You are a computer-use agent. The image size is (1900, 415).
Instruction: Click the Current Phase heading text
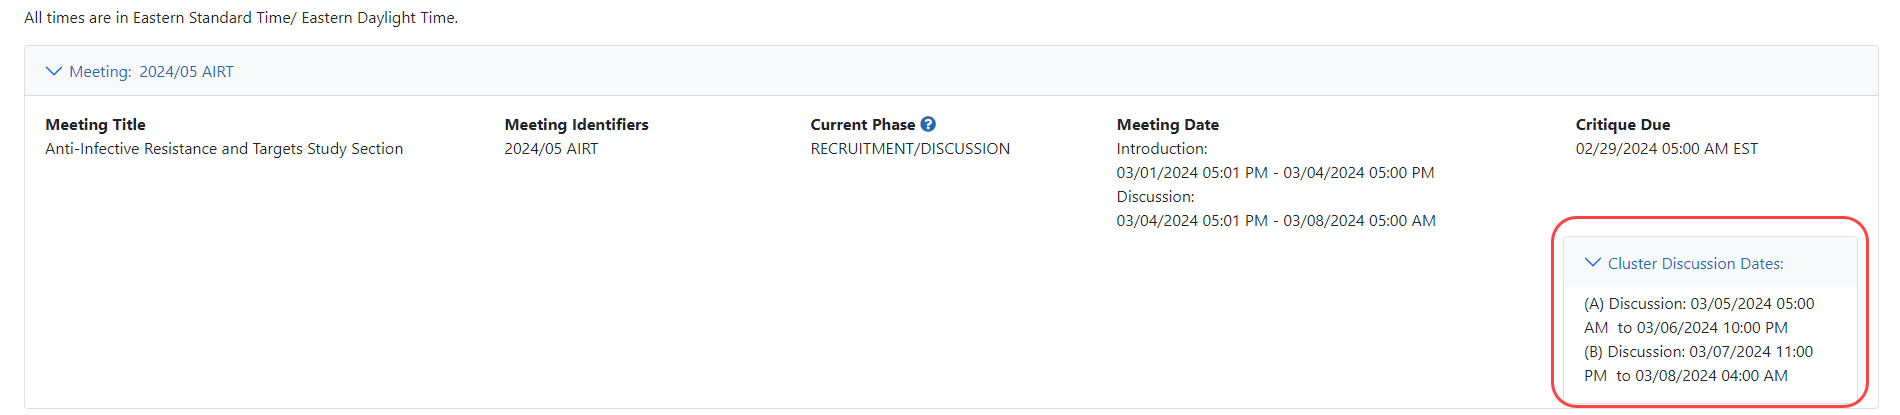coord(862,125)
